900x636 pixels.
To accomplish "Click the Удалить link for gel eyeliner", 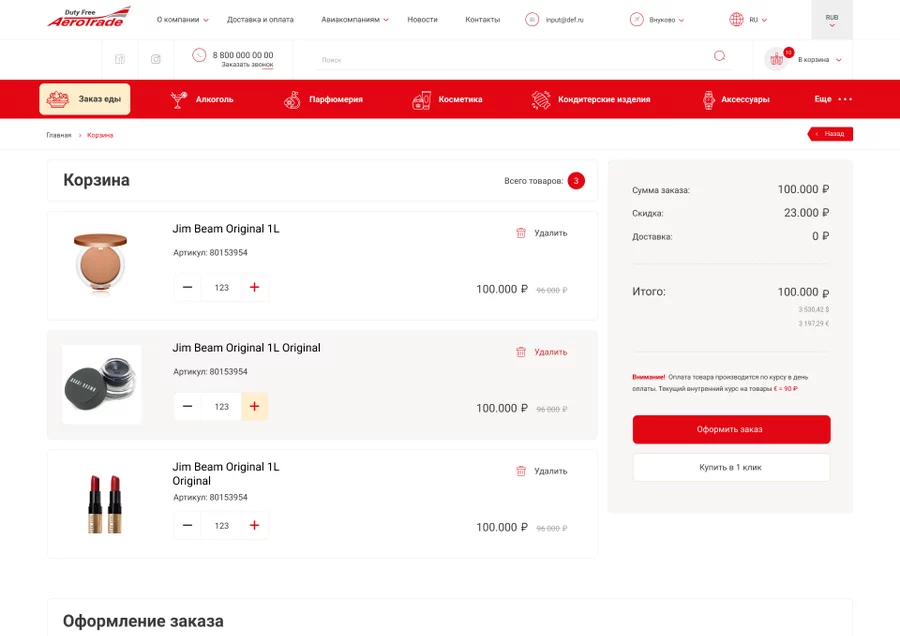I will point(550,352).
